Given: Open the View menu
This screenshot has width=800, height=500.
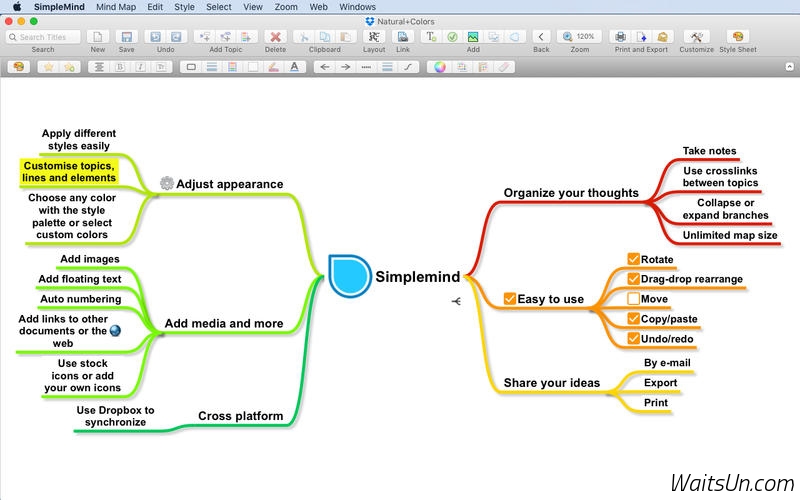Looking at the screenshot, I should coord(253,7).
